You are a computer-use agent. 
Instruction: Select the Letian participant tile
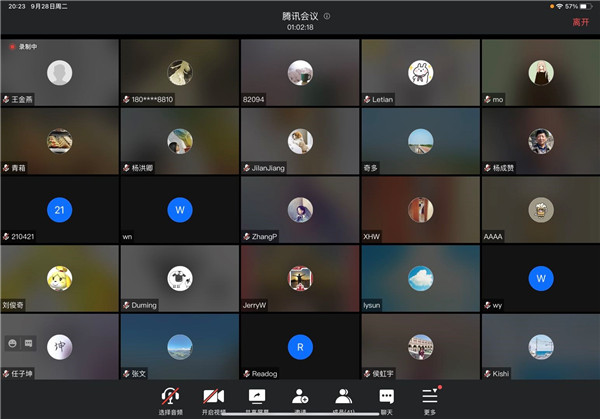click(x=420, y=72)
